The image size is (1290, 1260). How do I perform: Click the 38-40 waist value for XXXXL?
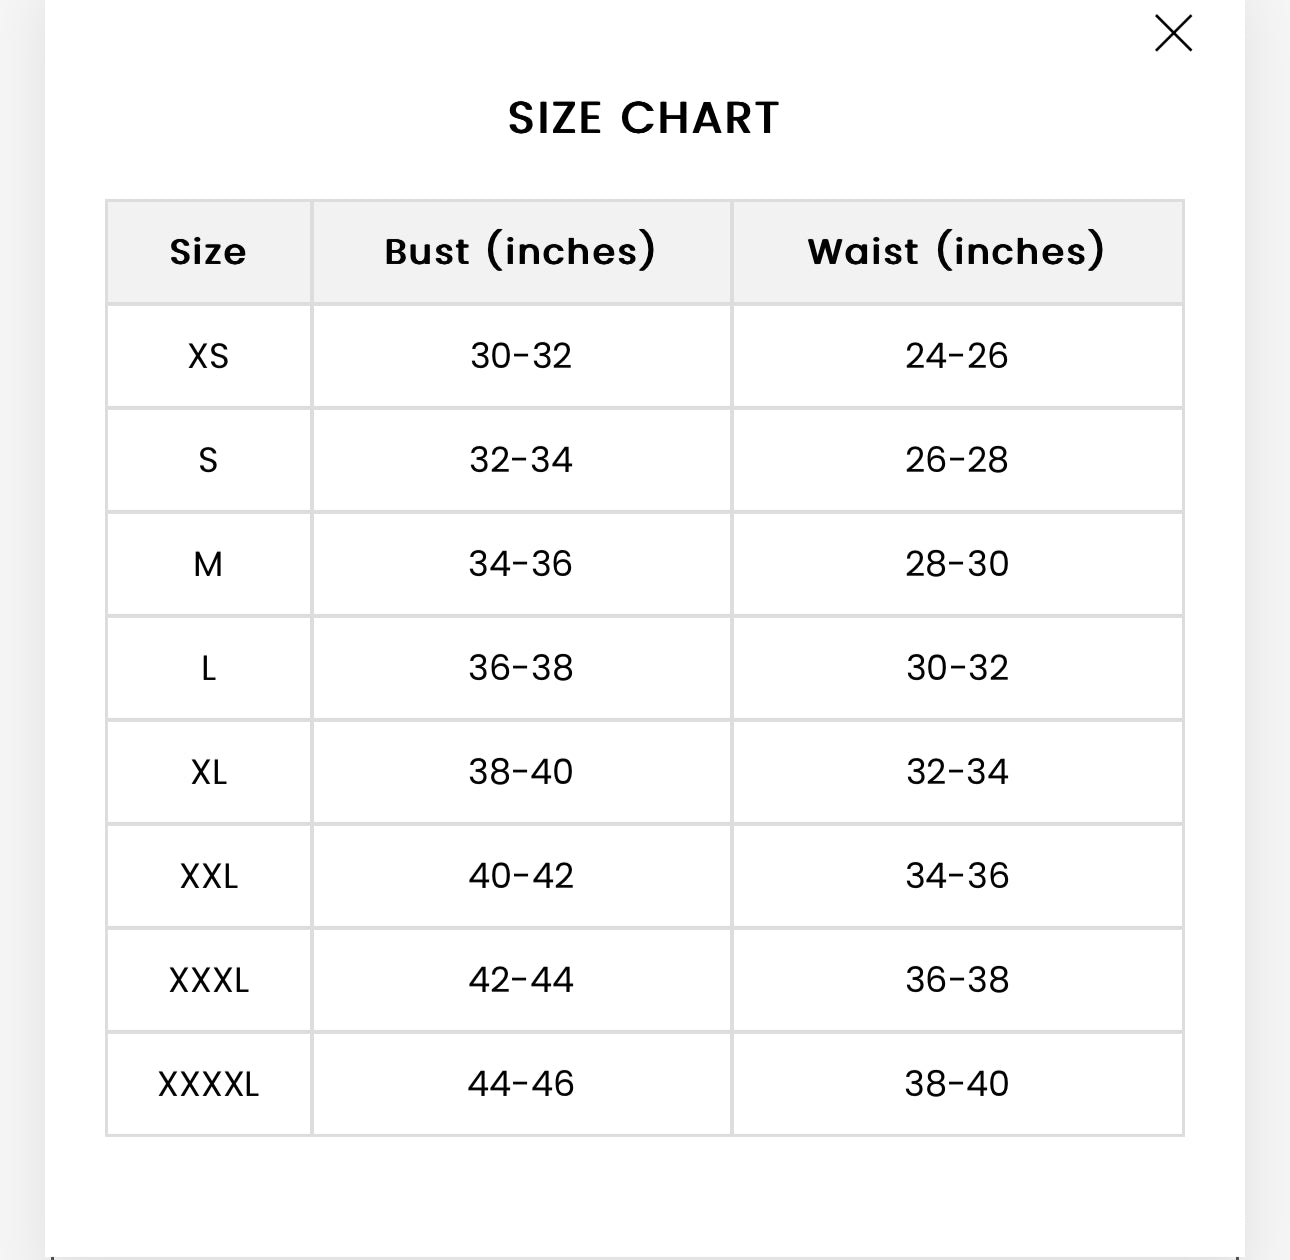pos(958,1083)
